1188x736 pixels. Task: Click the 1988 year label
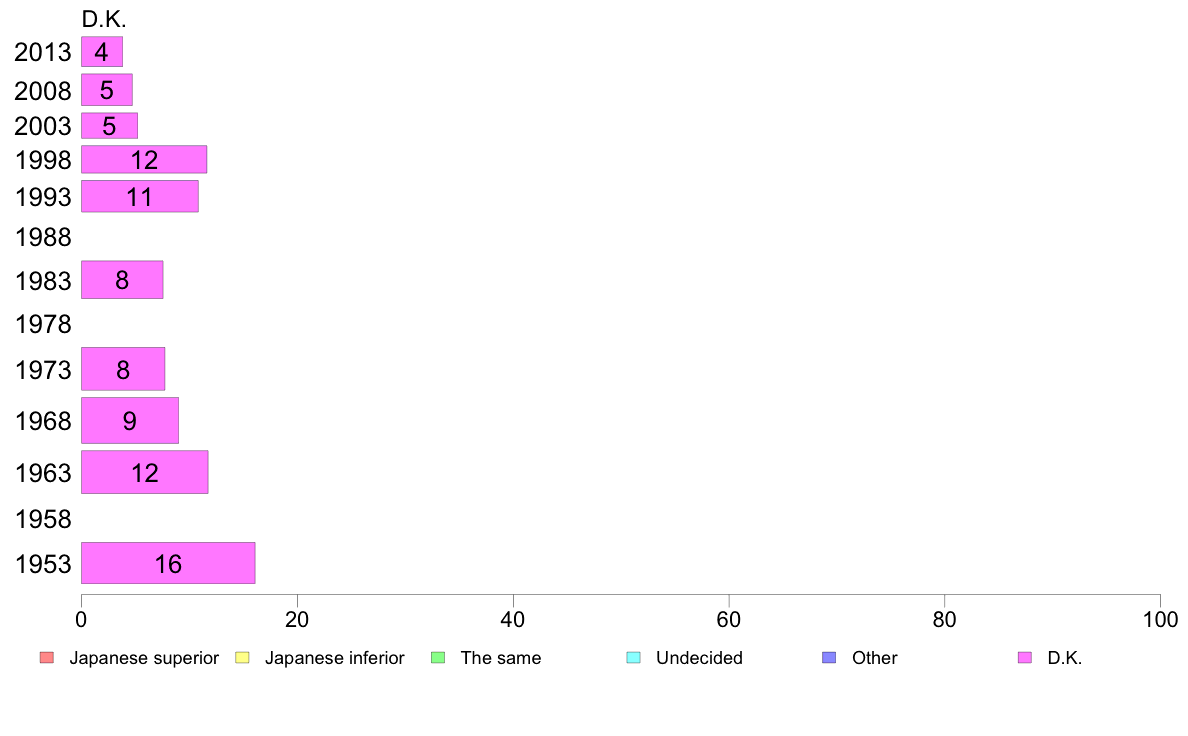43,237
